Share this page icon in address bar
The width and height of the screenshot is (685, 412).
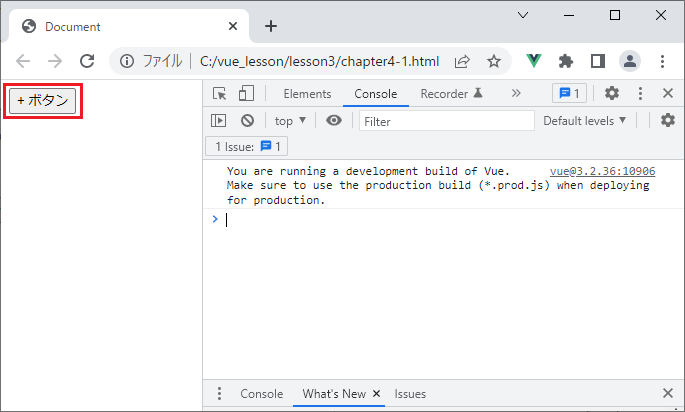pos(462,61)
